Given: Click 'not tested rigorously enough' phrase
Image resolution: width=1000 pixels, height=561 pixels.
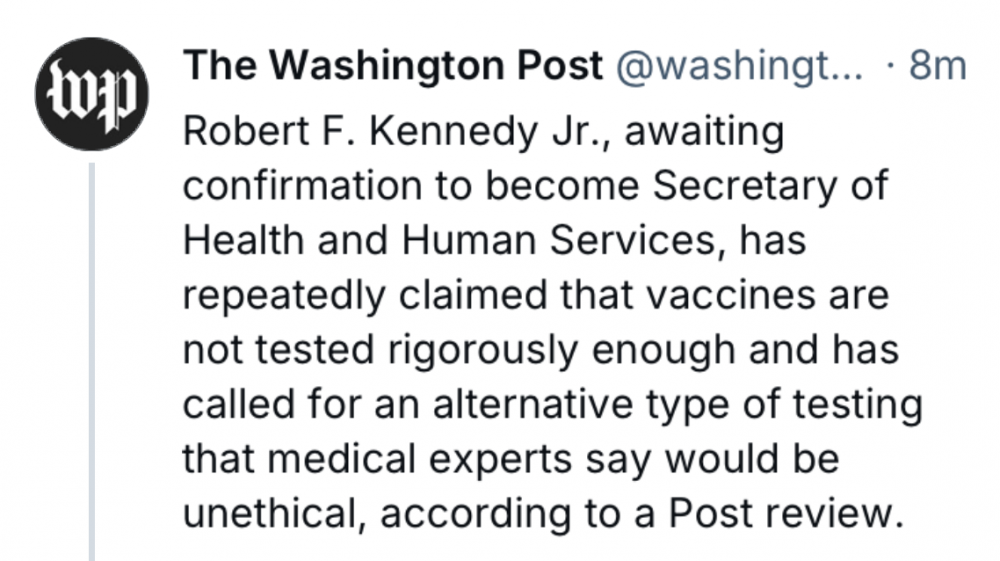Looking at the screenshot, I should point(437,352).
